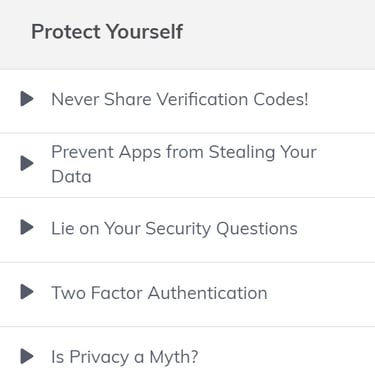Open the 'Never Share Verification Codes!' title
This screenshot has width=375, height=386.
coord(180,99)
